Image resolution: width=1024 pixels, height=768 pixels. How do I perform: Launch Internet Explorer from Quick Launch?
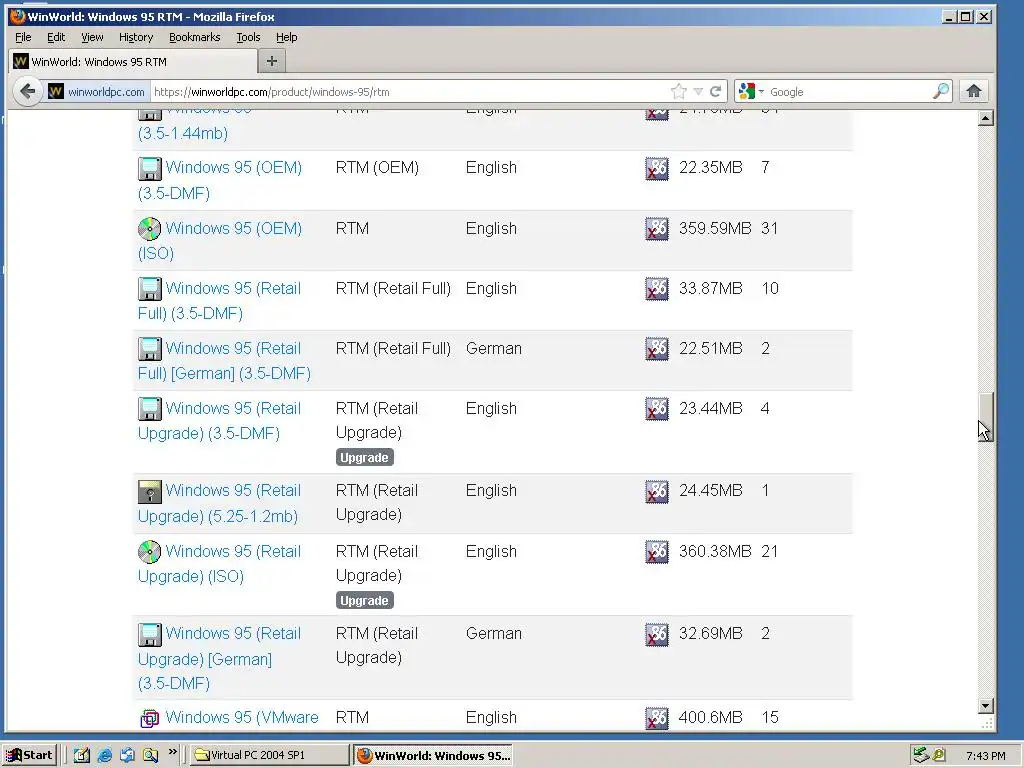click(x=104, y=755)
